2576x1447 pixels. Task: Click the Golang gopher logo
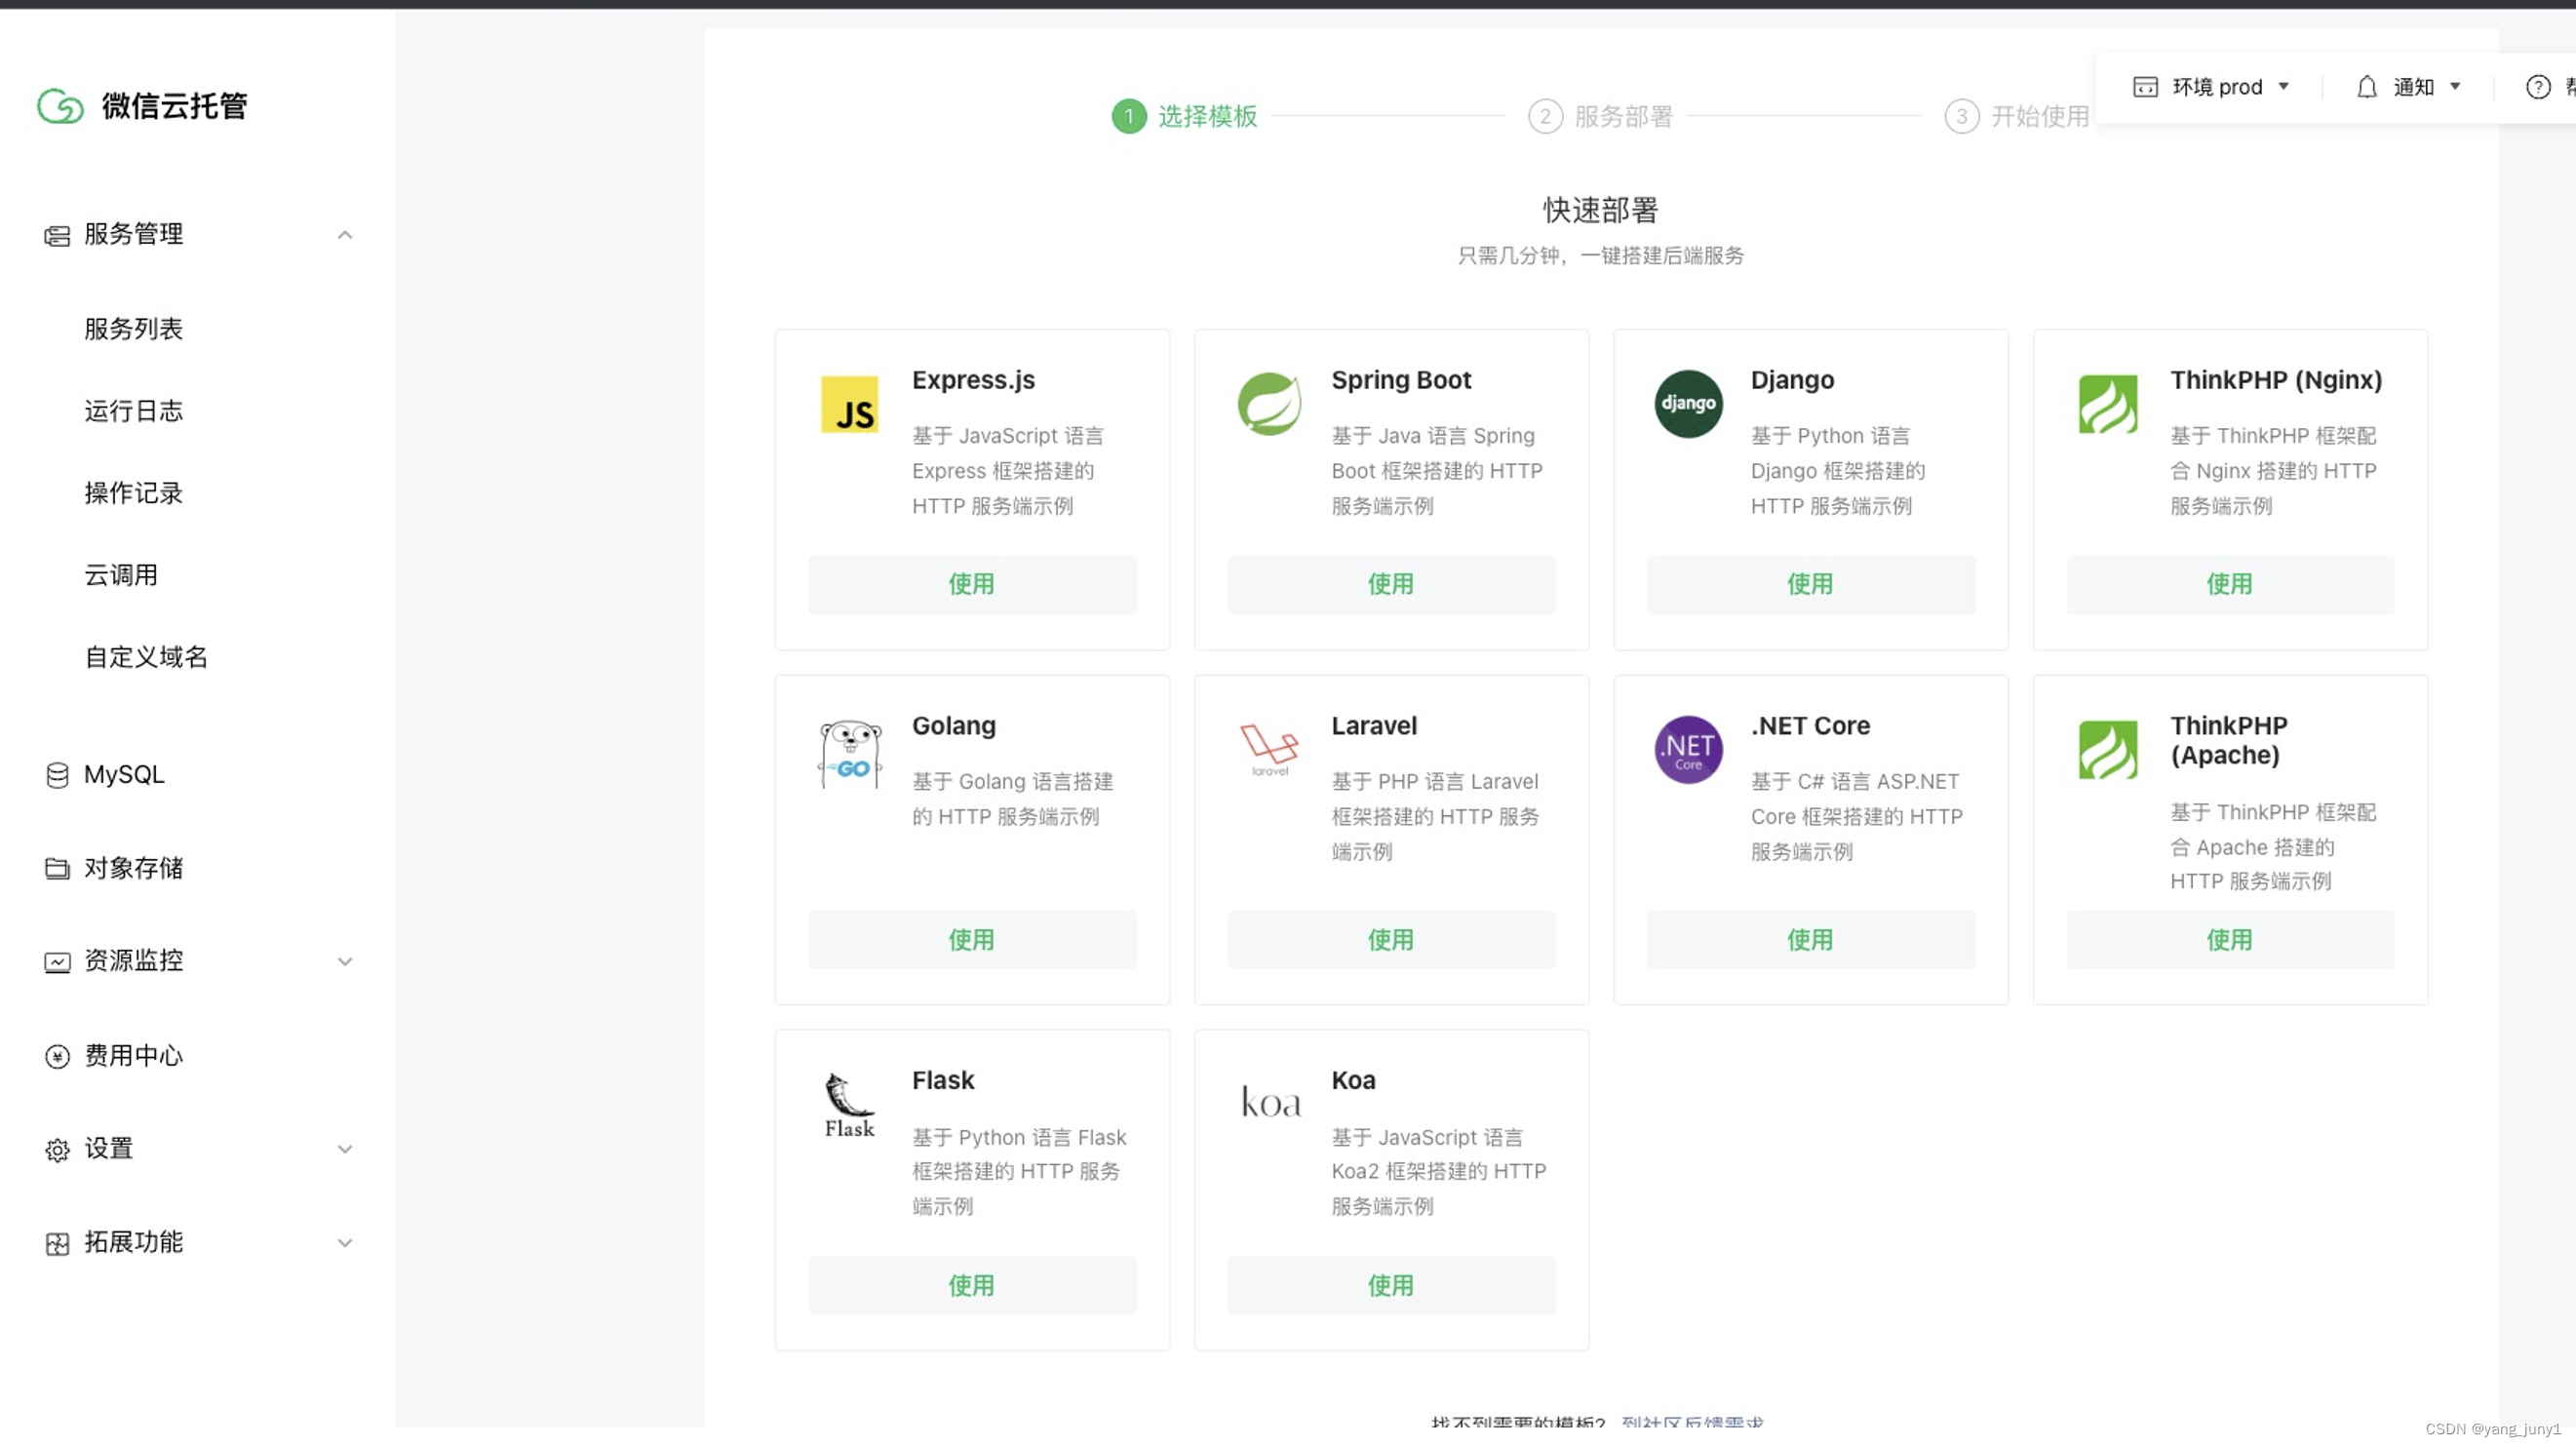click(x=849, y=754)
